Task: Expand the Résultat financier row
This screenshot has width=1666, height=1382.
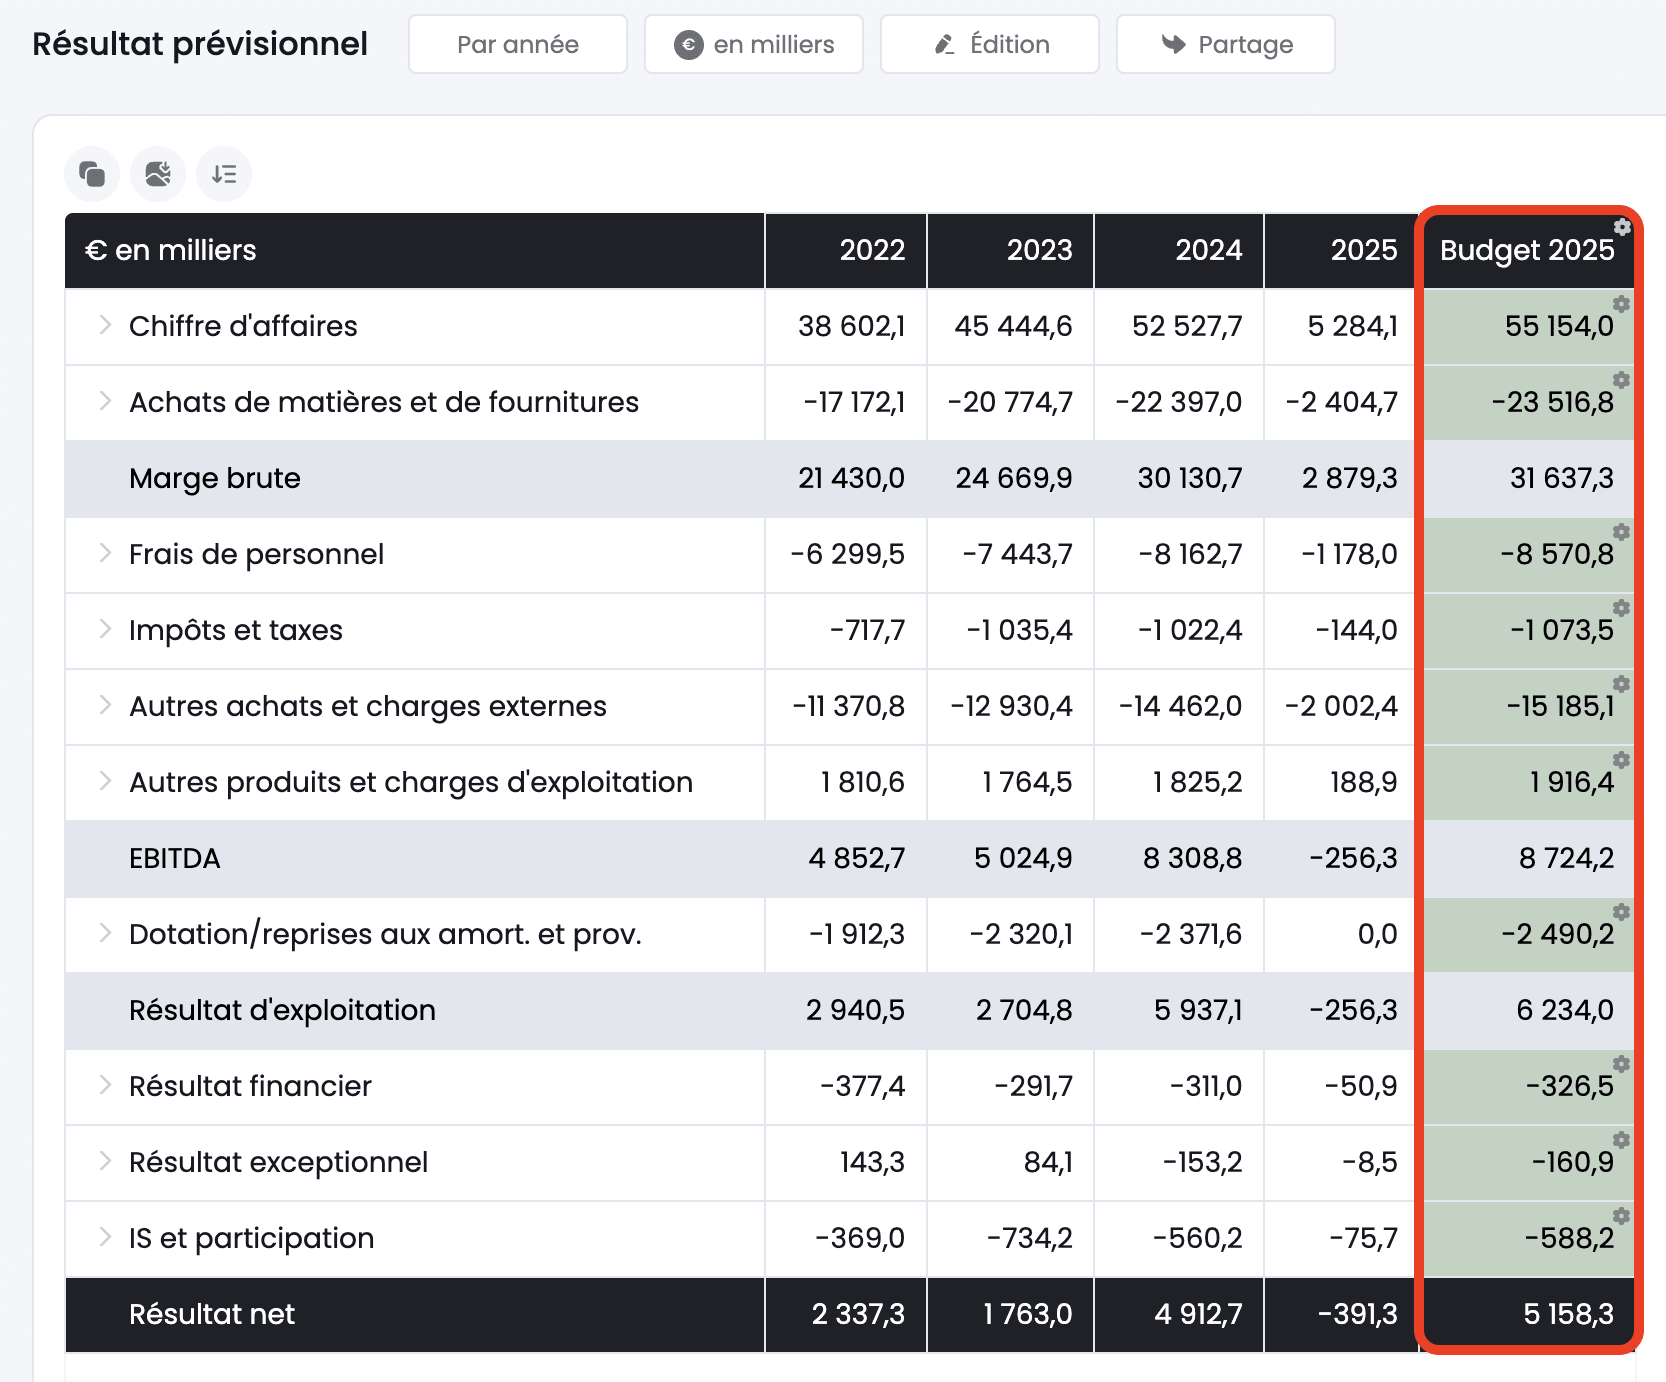Action: (105, 1085)
